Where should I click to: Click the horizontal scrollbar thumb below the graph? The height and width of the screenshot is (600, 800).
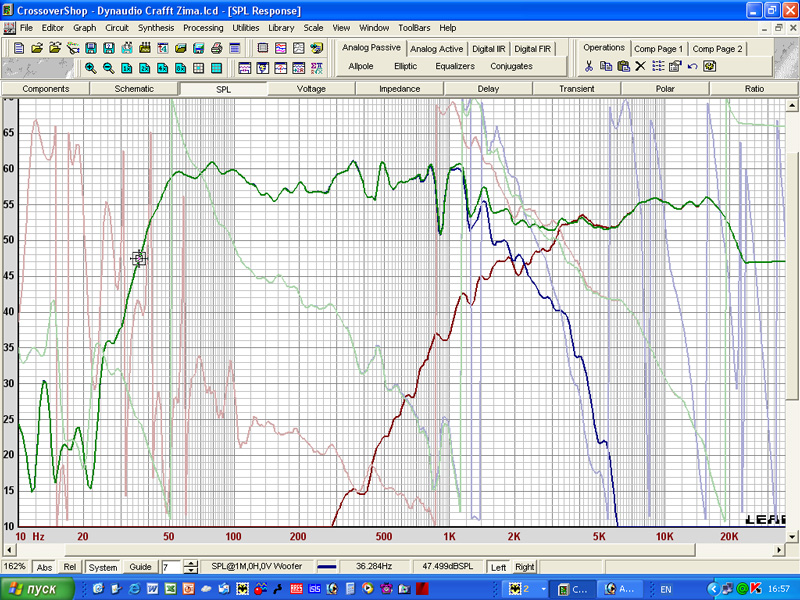[x=380, y=550]
